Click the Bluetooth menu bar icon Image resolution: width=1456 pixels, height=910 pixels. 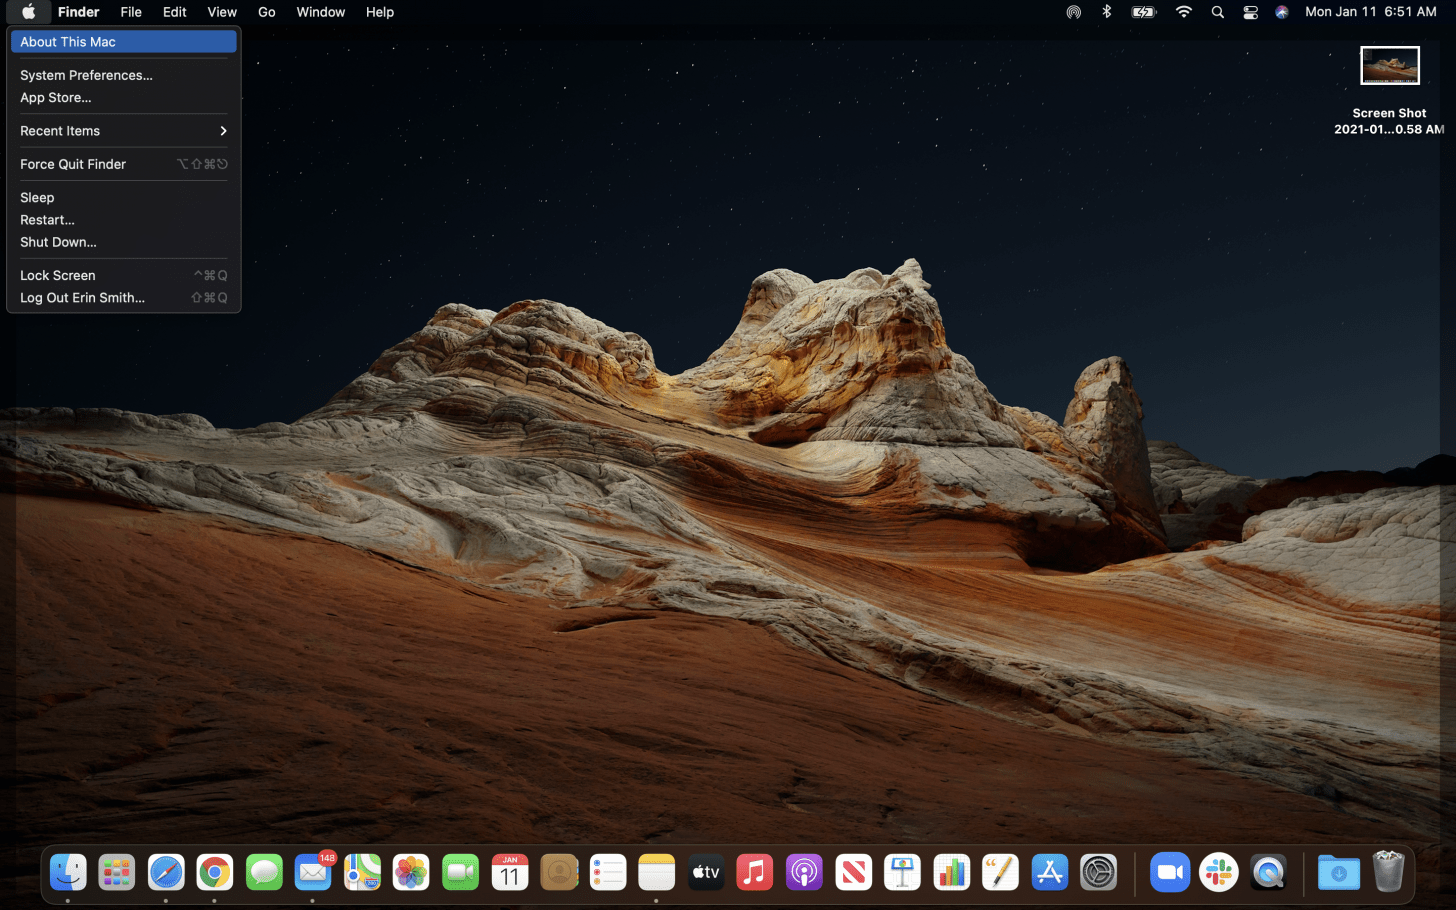click(x=1107, y=12)
